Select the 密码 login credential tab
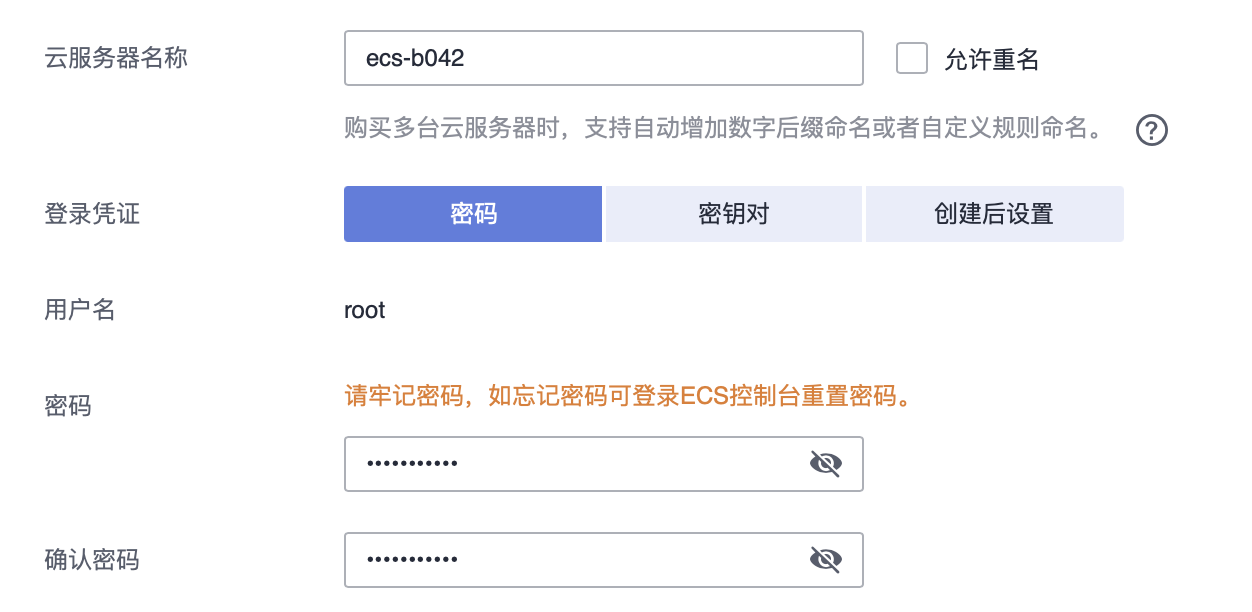The height and width of the screenshot is (612, 1252). pos(473,214)
